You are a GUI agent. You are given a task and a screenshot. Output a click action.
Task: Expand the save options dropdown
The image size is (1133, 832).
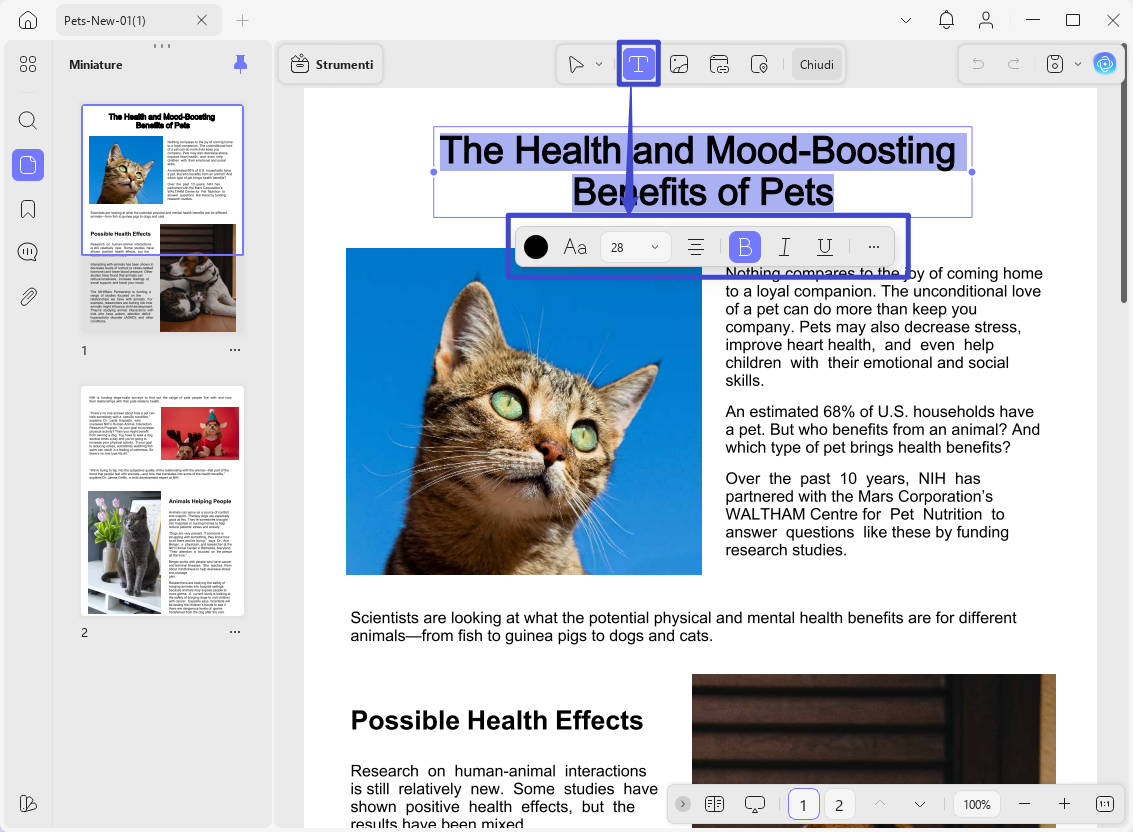pos(1077,64)
